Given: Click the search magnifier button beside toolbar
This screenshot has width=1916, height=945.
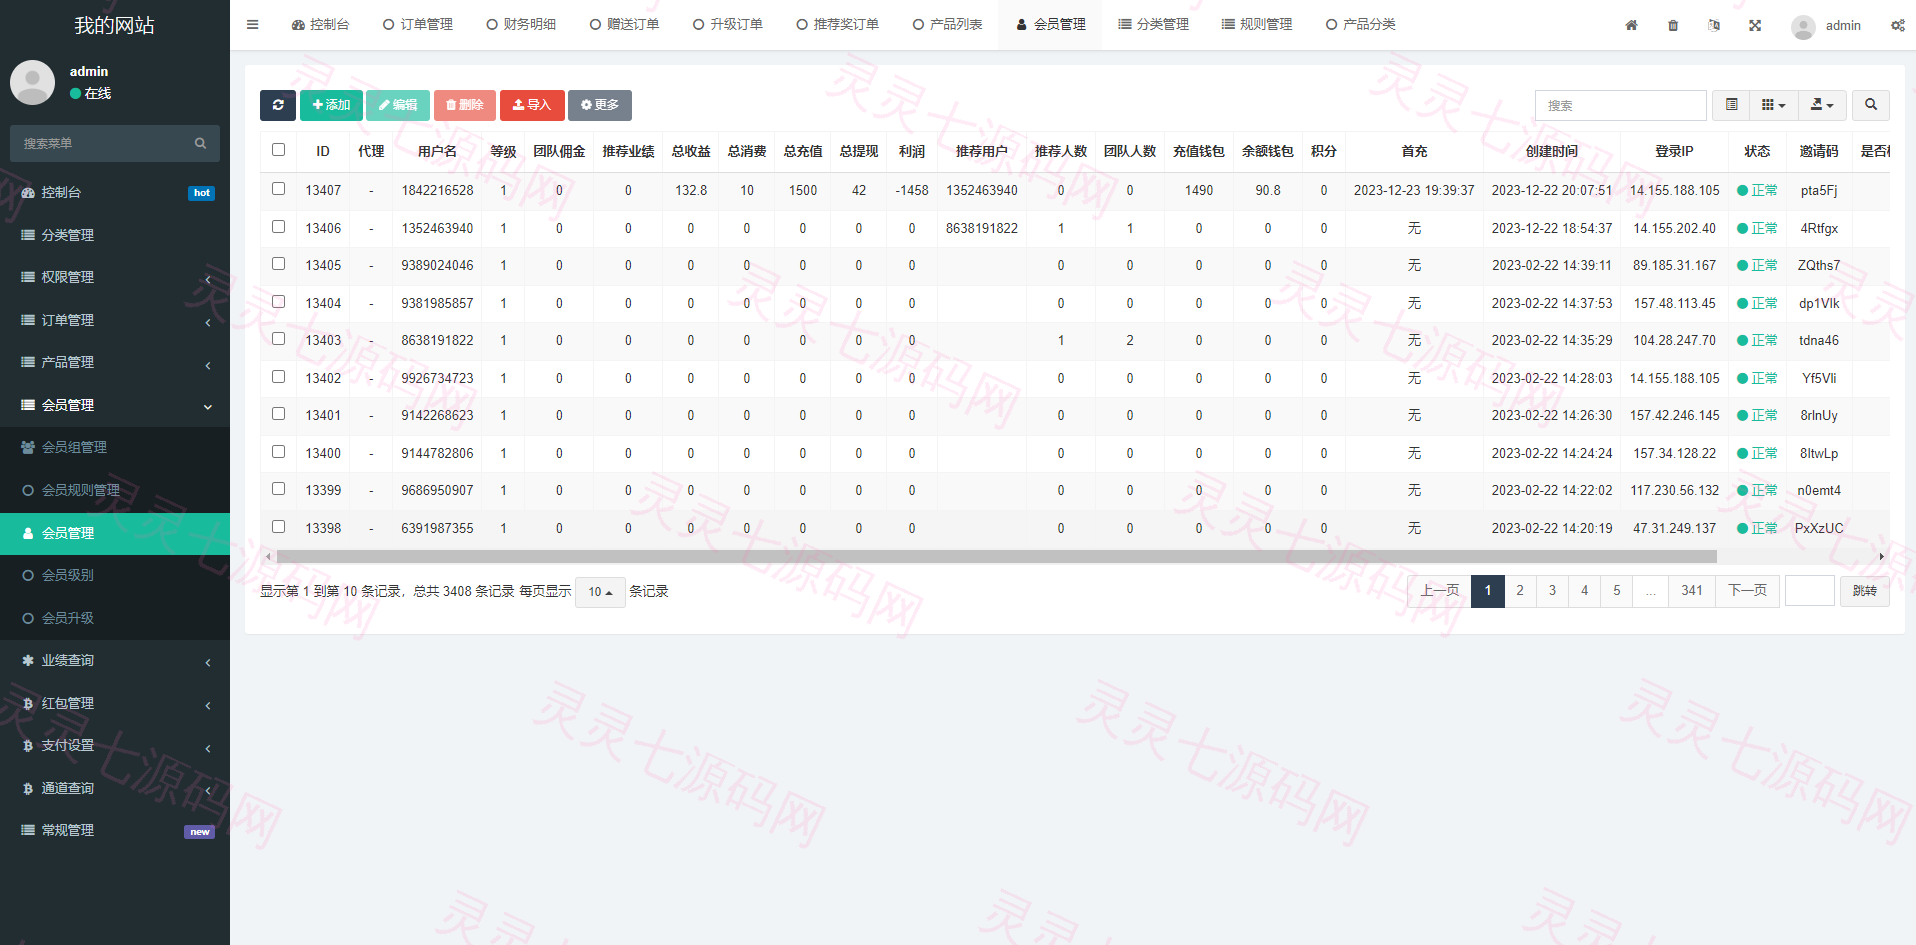Looking at the screenshot, I should pyautogui.click(x=1871, y=105).
